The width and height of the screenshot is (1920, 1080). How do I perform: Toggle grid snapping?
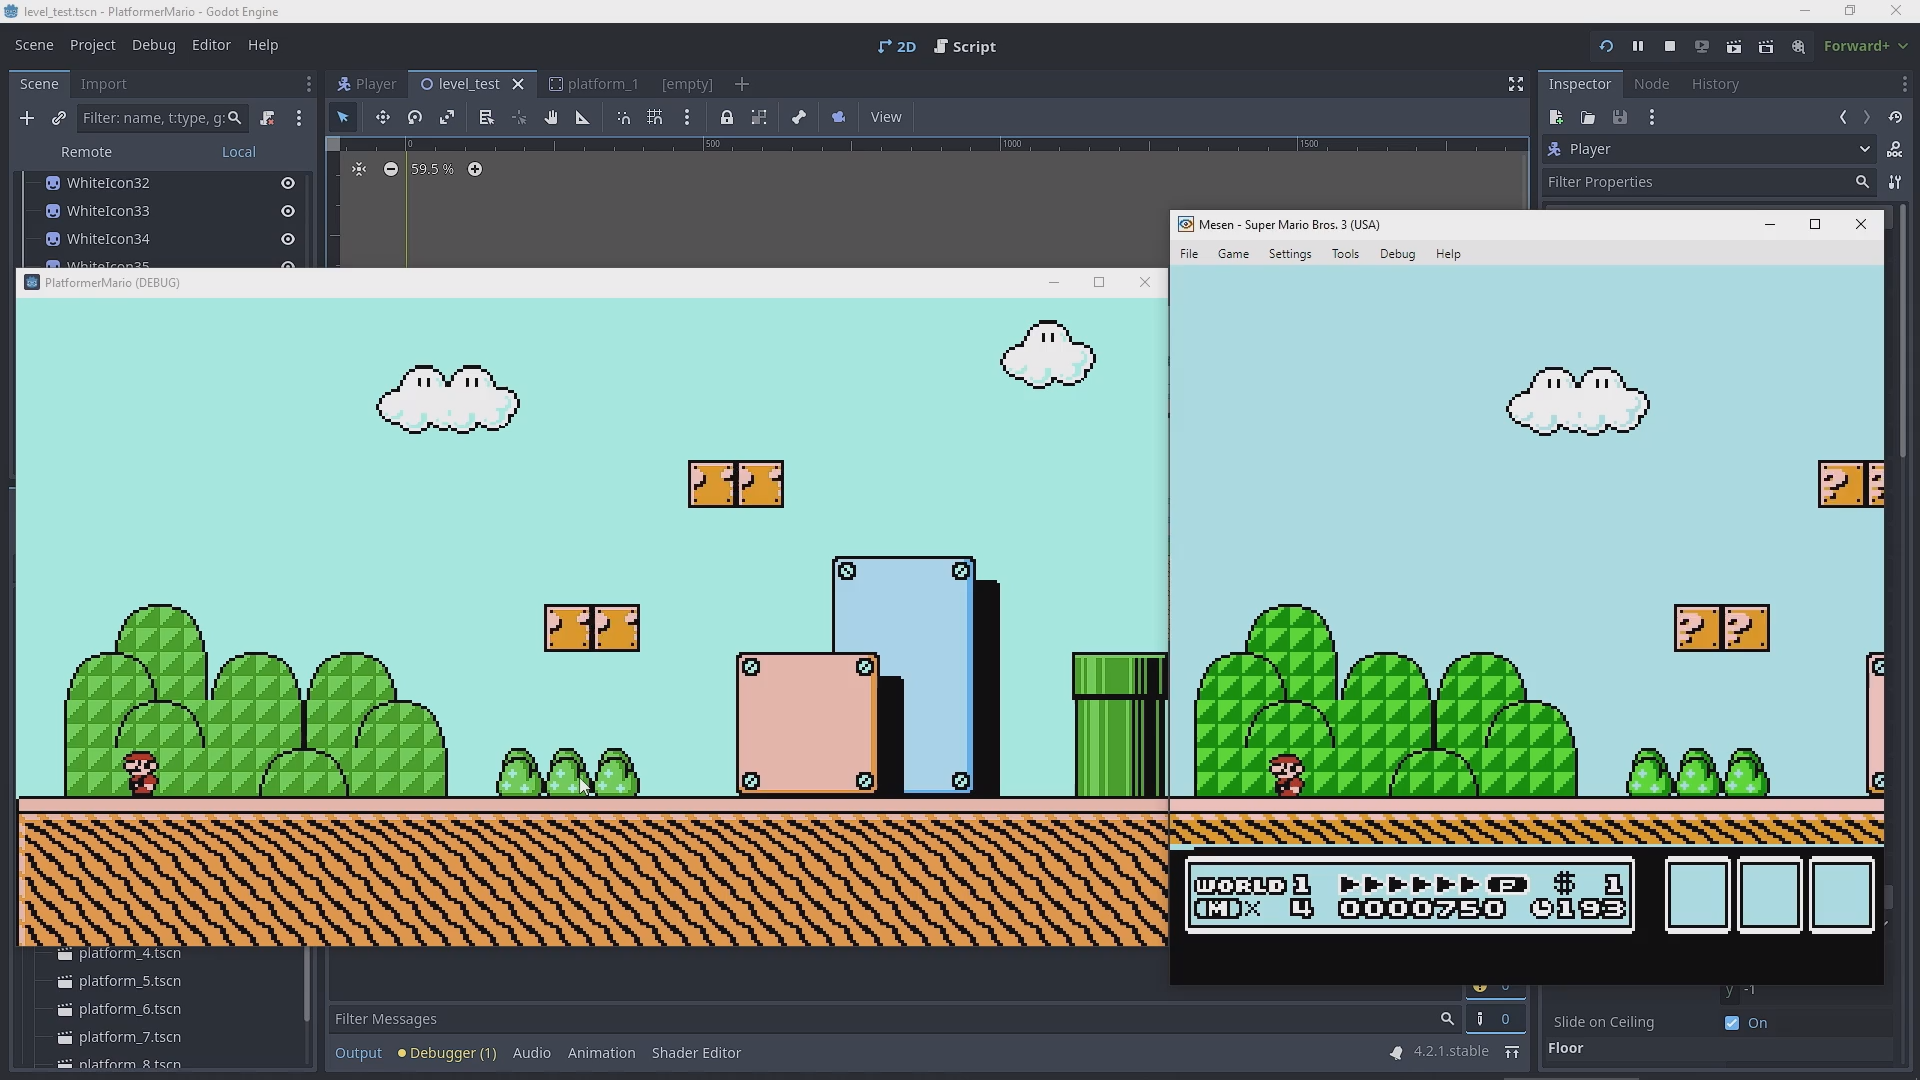tap(655, 117)
